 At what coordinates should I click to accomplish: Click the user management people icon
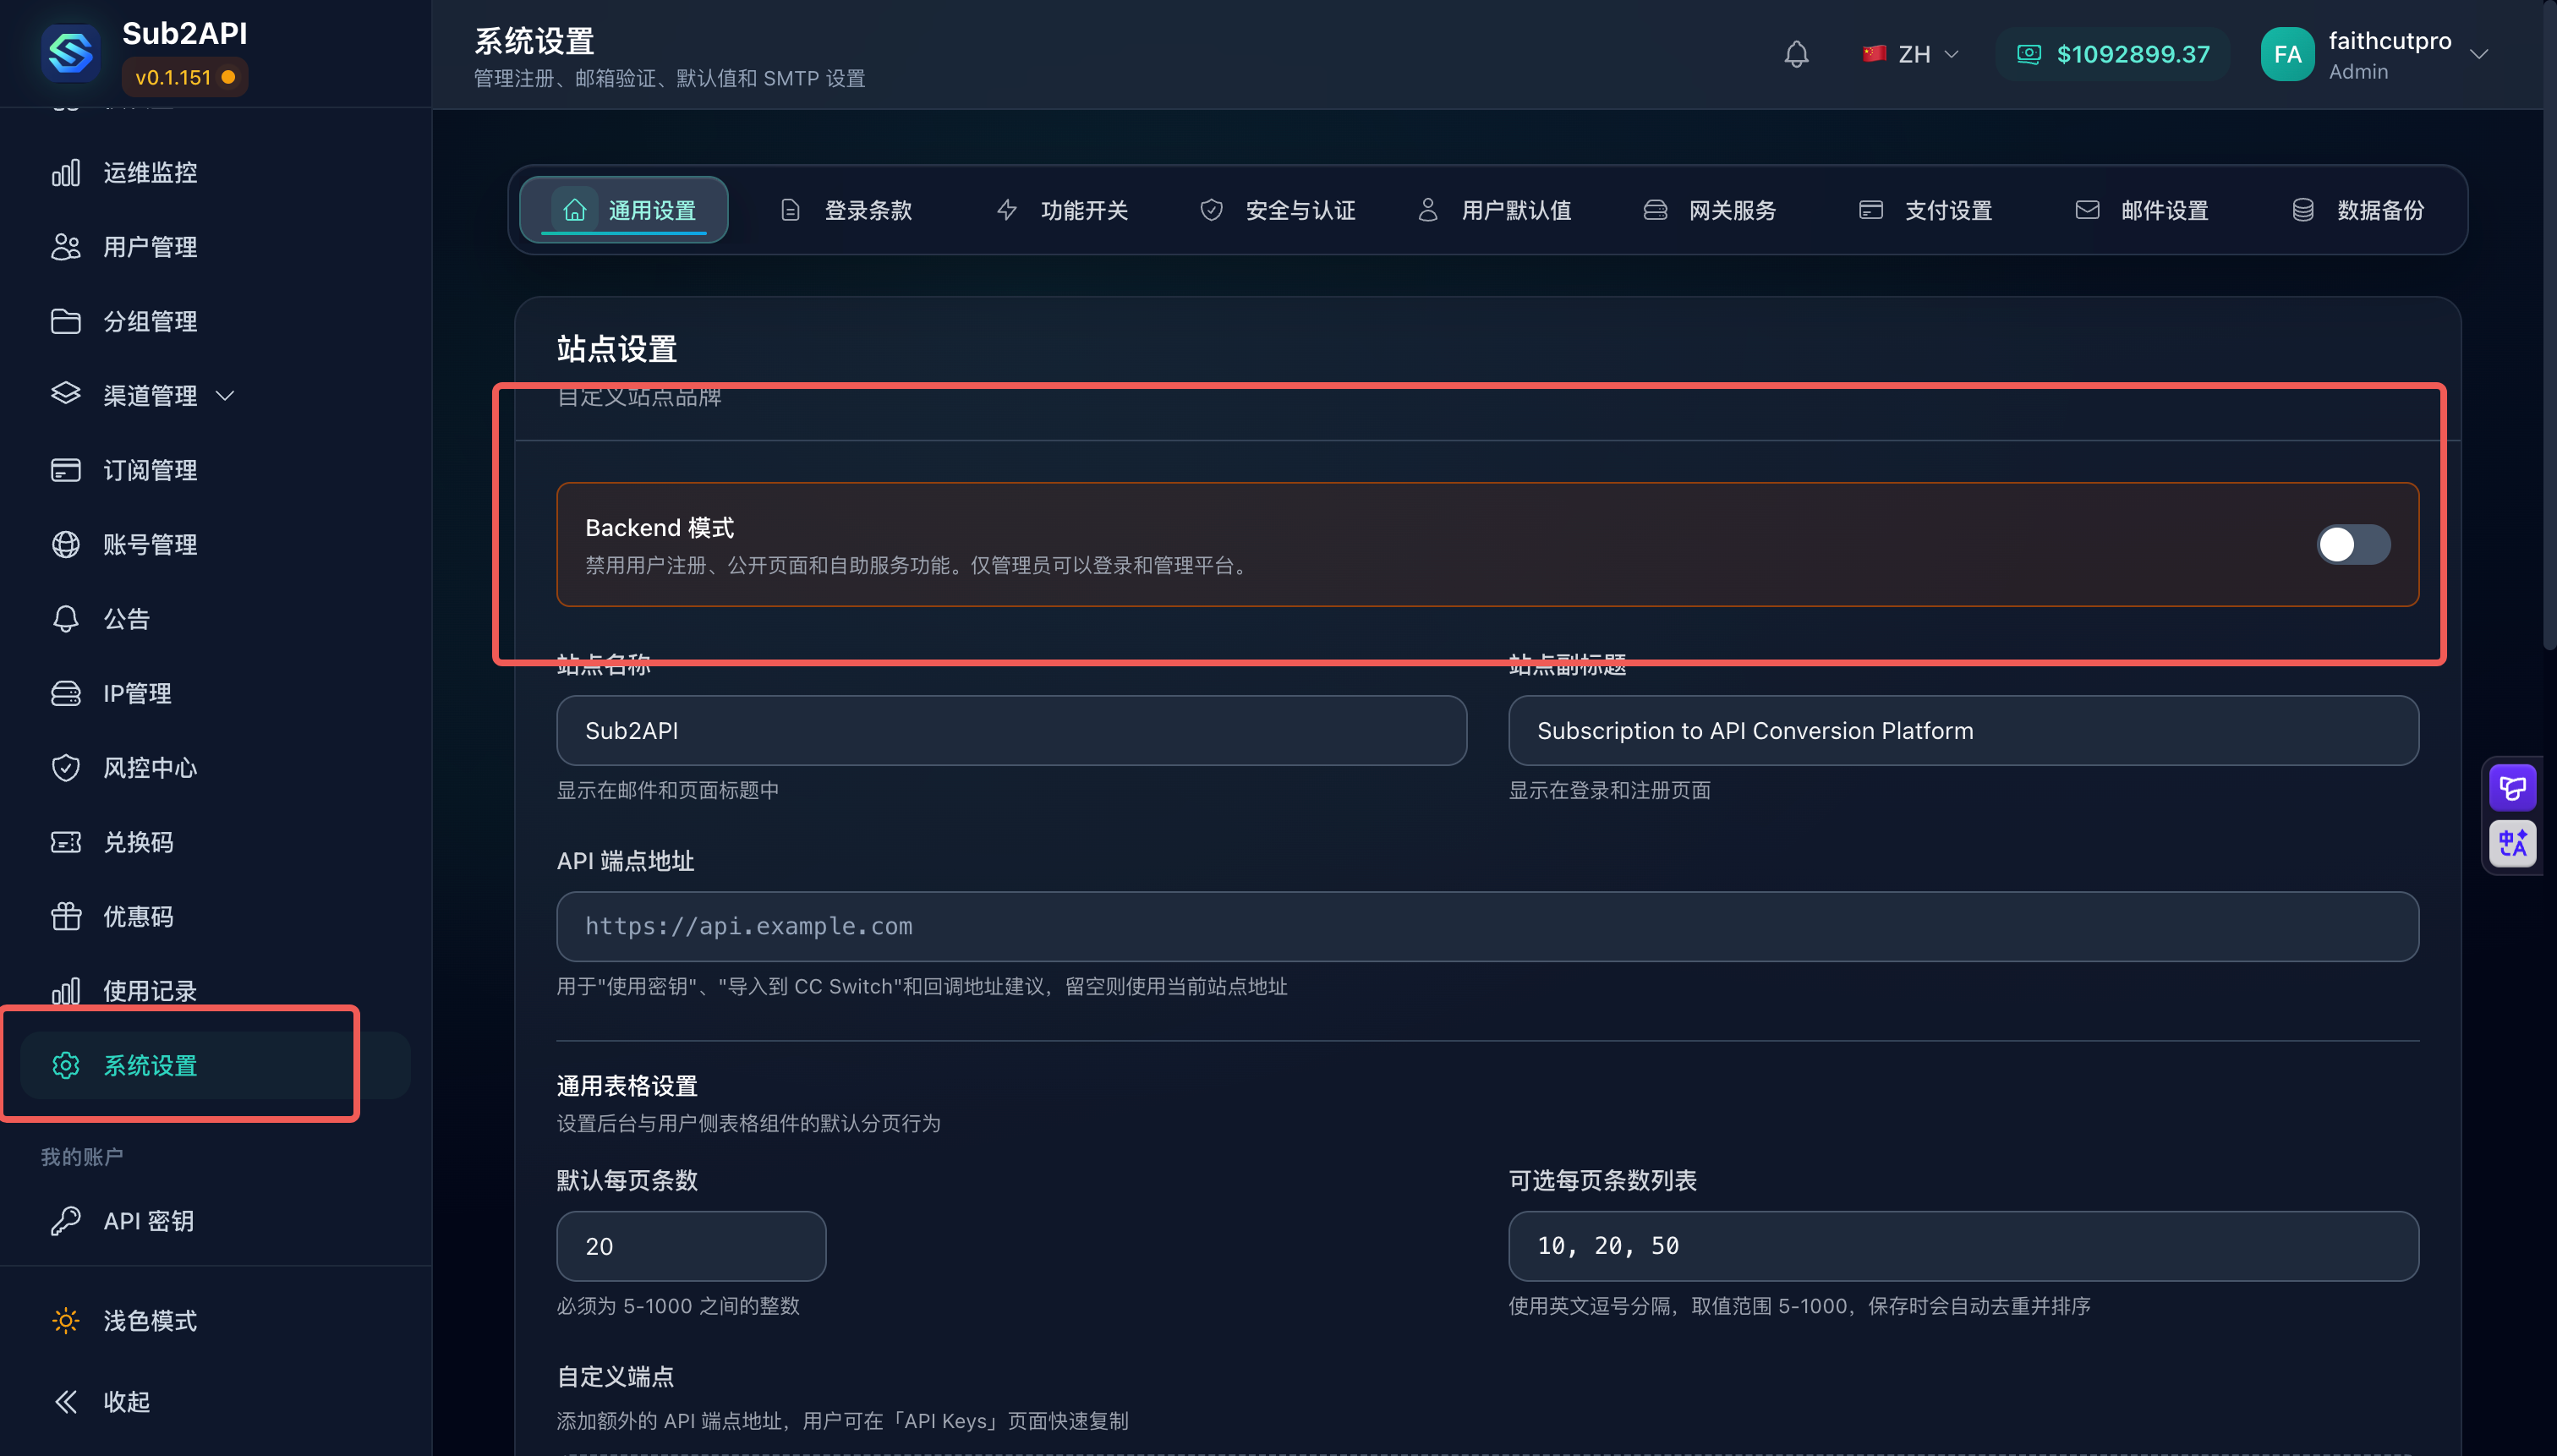tap(66, 247)
